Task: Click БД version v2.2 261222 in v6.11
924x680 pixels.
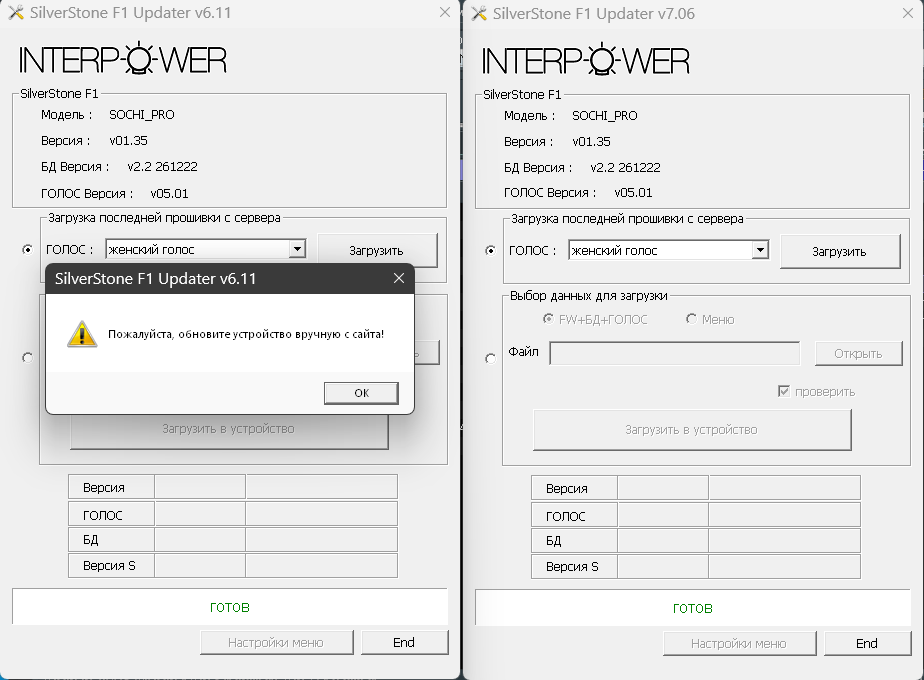Action: click(x=162, y=166)
